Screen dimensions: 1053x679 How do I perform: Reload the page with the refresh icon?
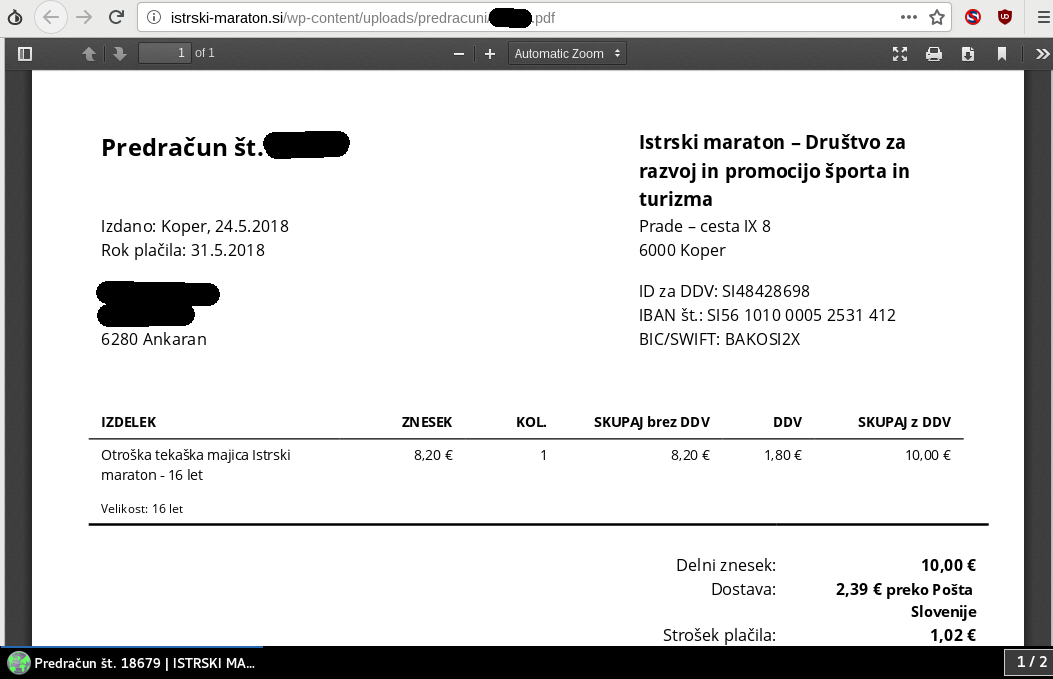pos(116,17)
